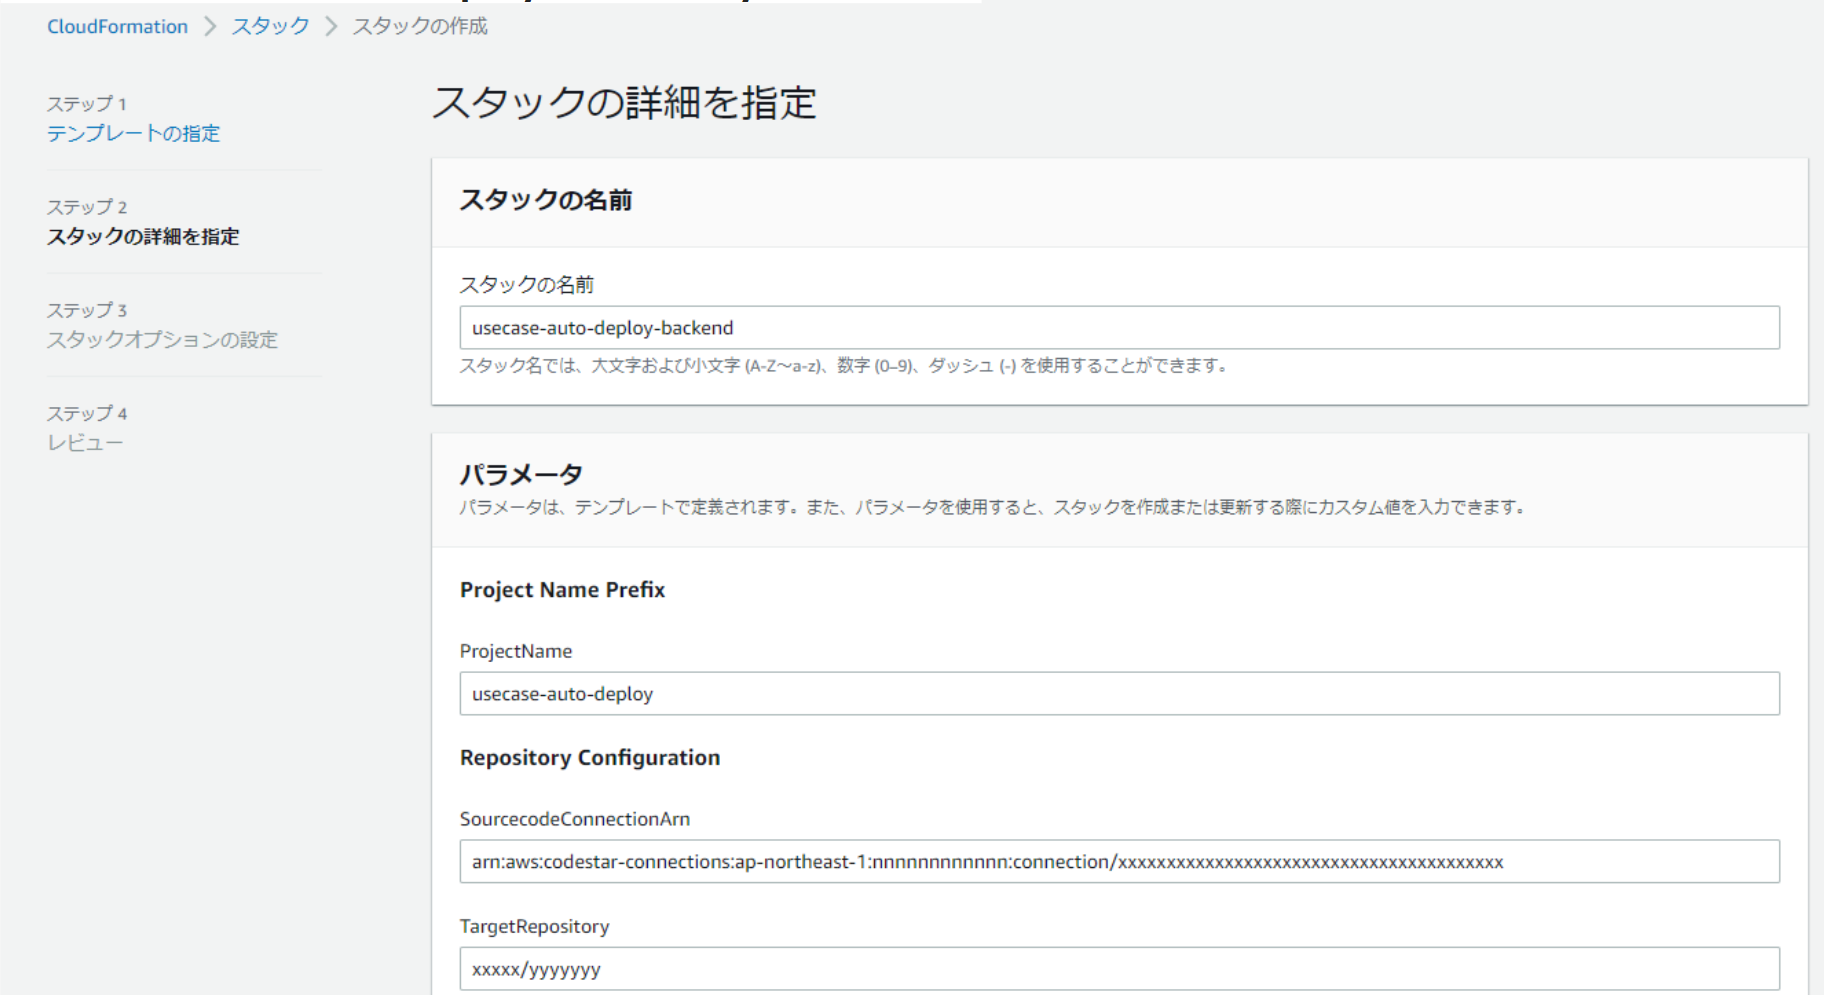This screenshot has height=995, width=1824.
Task: Click the Repository Configuration heading
Action: click(x=590, y=758)
